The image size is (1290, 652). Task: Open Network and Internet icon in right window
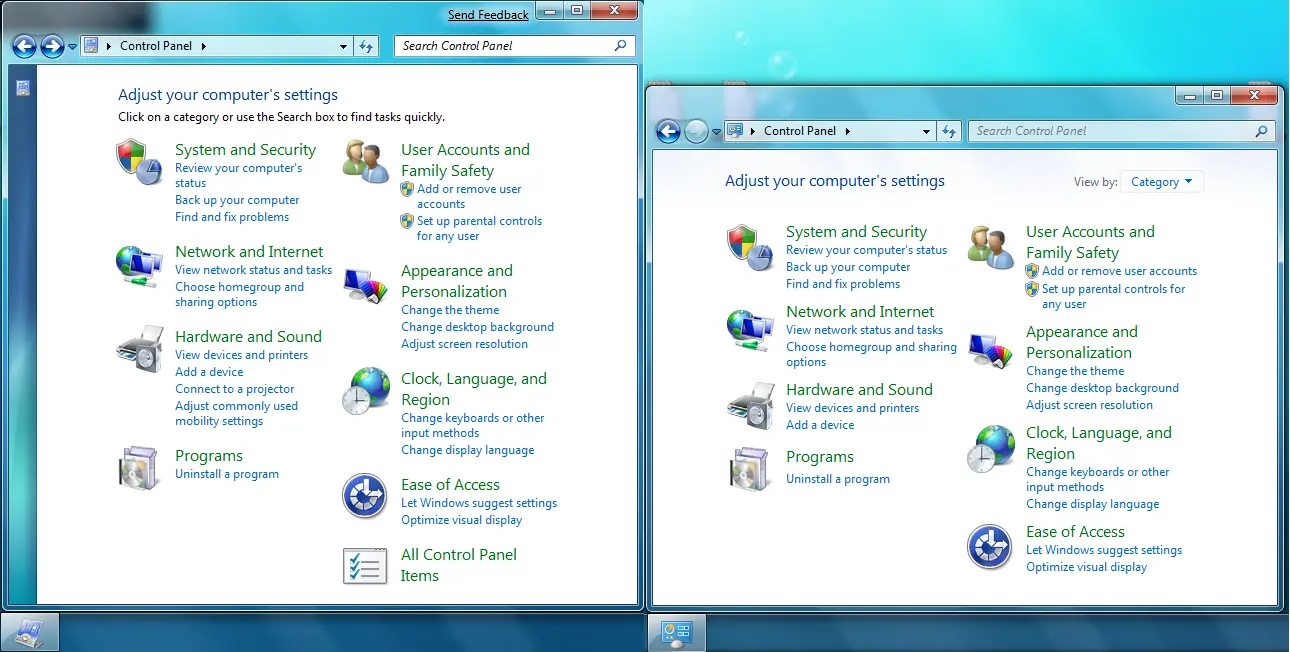click(x=750, y=328)
